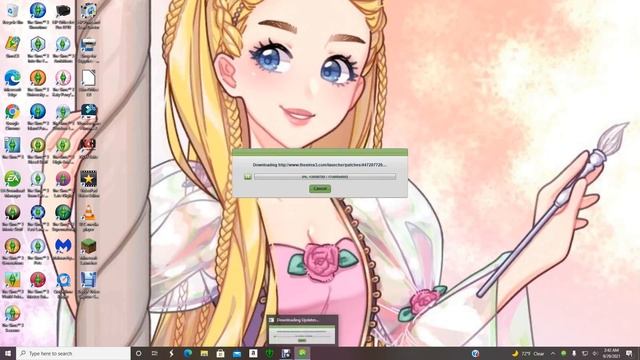Open the floppy disk desktop shortcut

(x=89, y=285)
